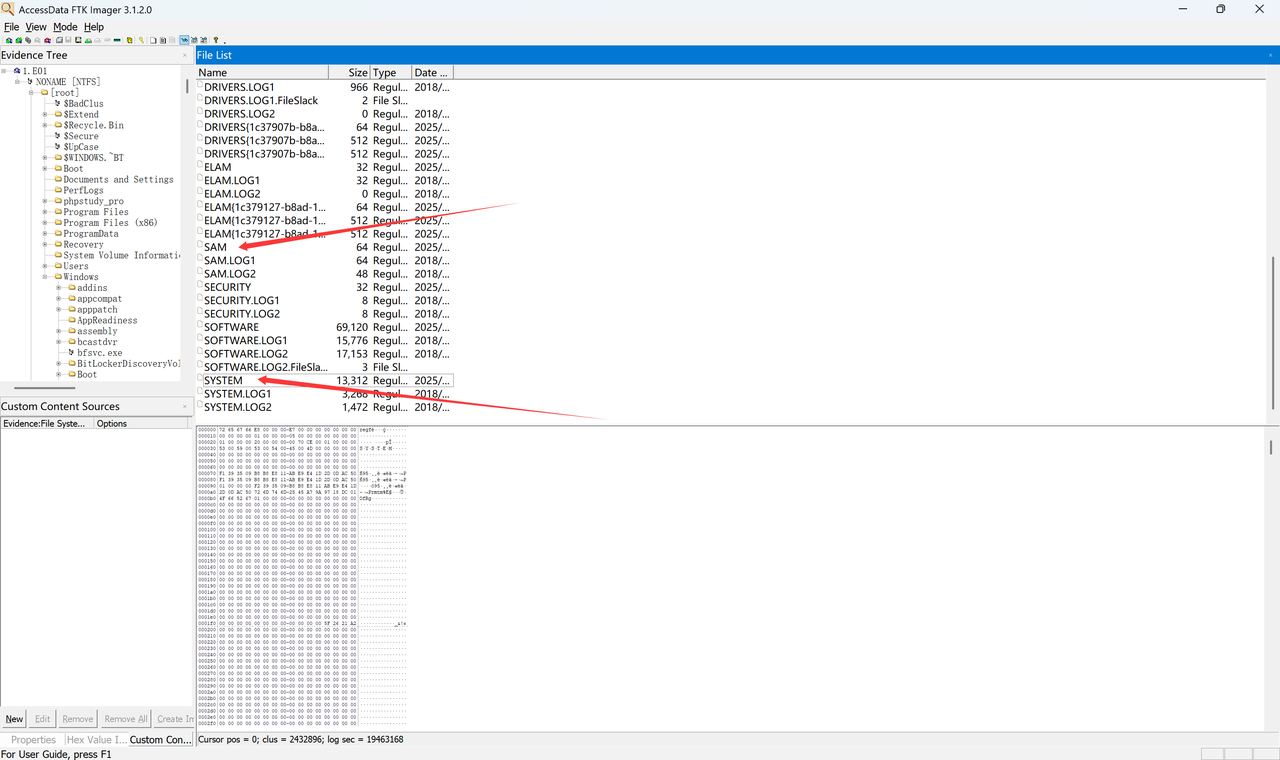Expand the phpstudy_pro folder node

[45, 201]
